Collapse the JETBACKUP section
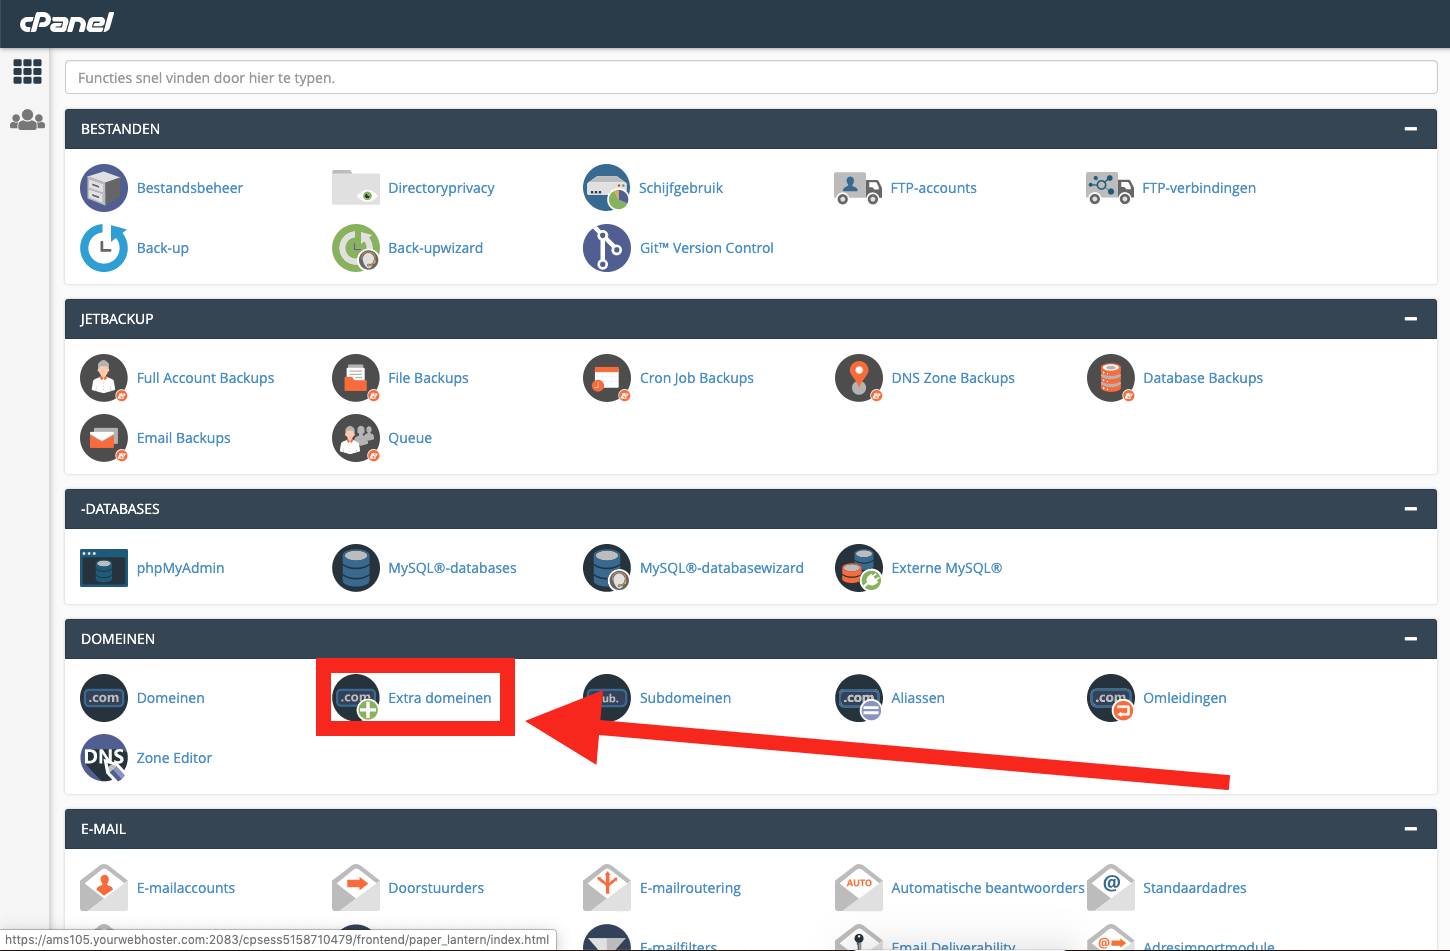Screen dimensions: 1450x951 pyautogui.click(x=1411, y=319)
